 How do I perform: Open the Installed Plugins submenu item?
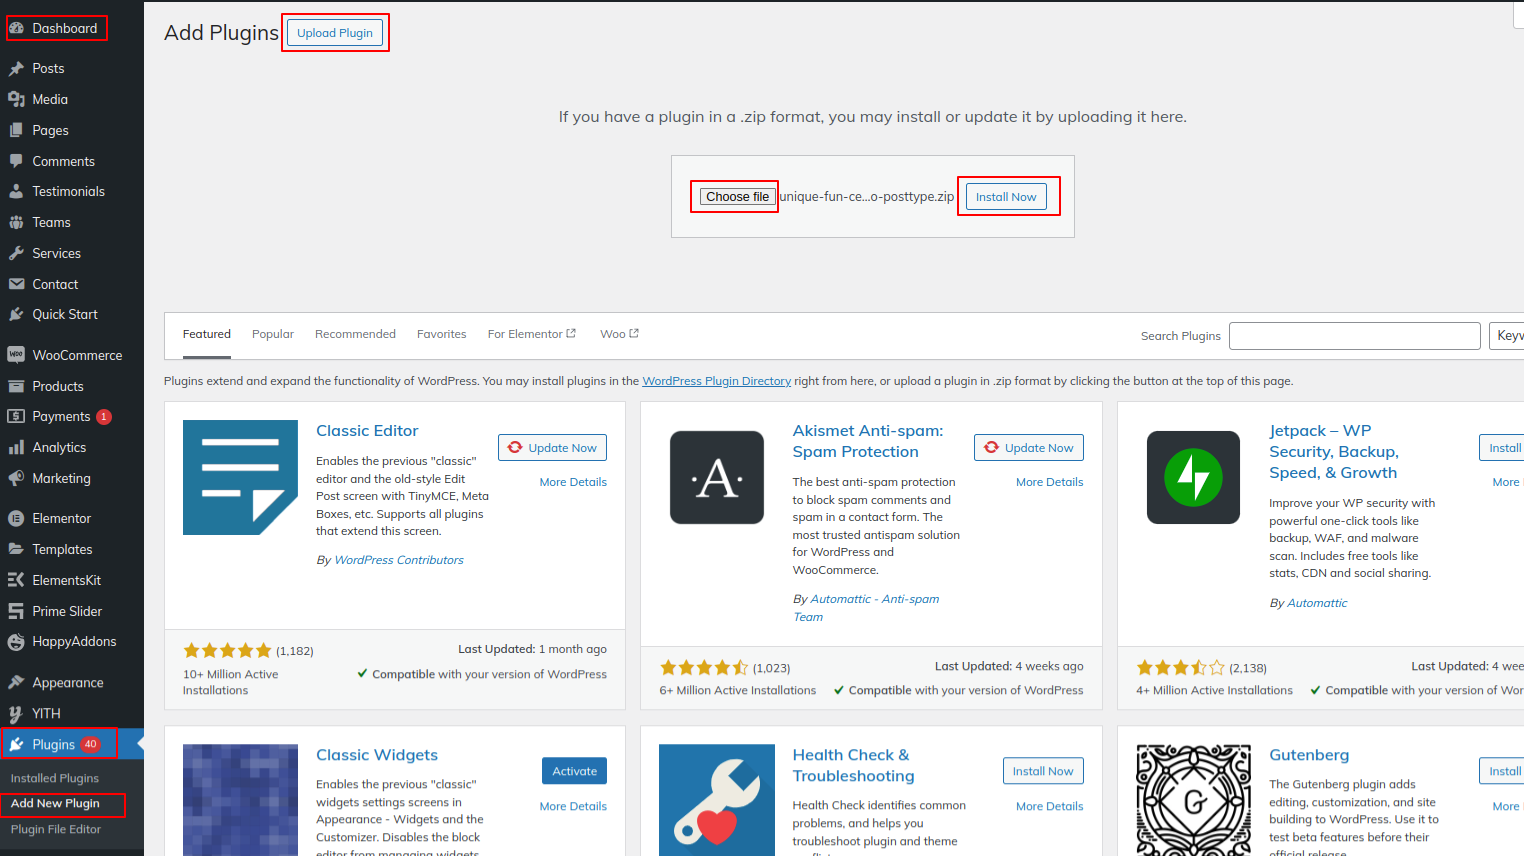55,778
